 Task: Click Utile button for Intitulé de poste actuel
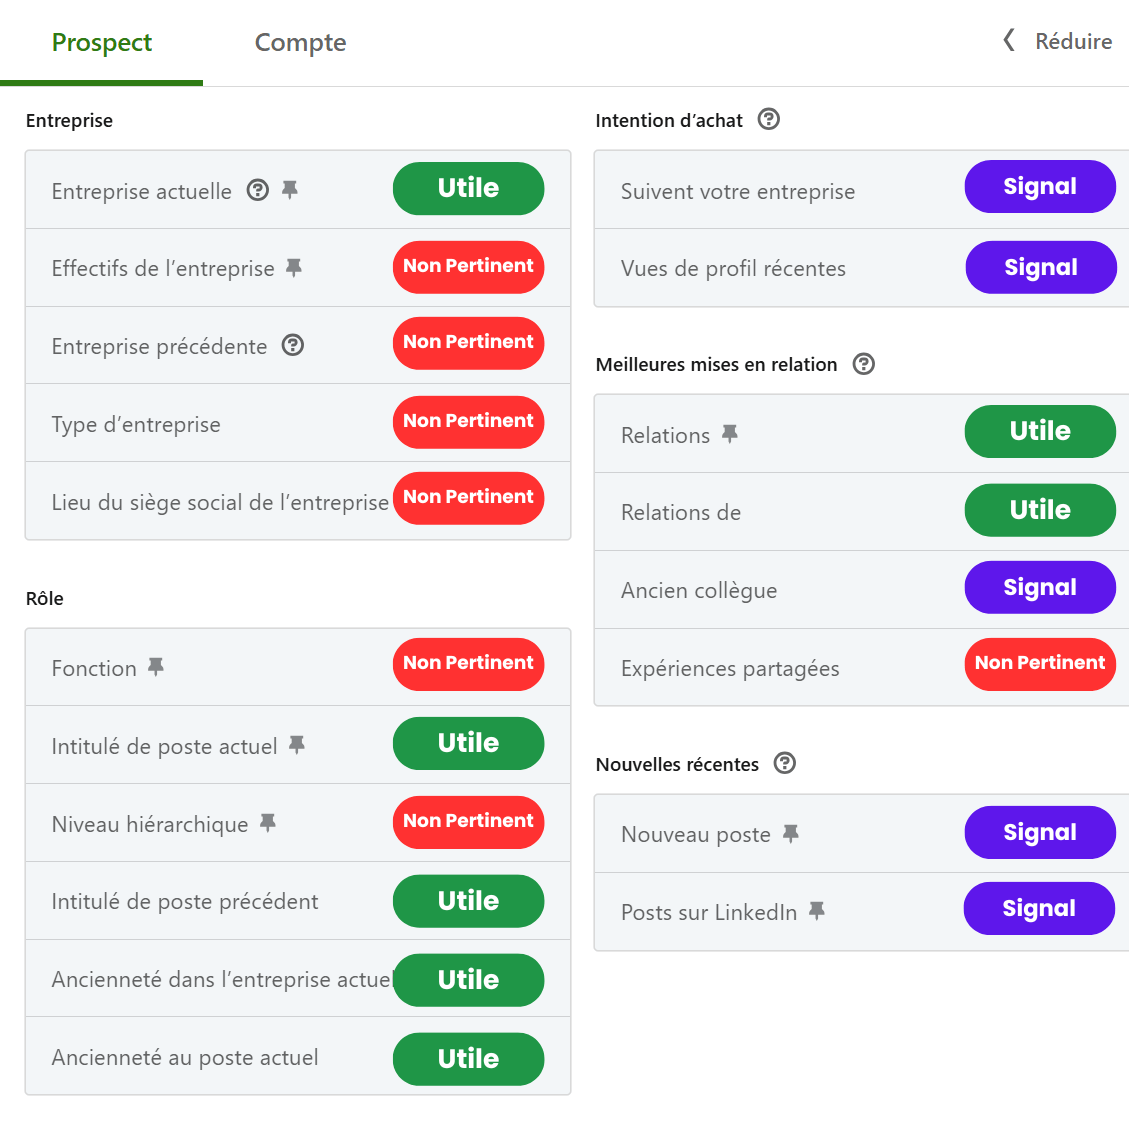[x=468, y=743]
